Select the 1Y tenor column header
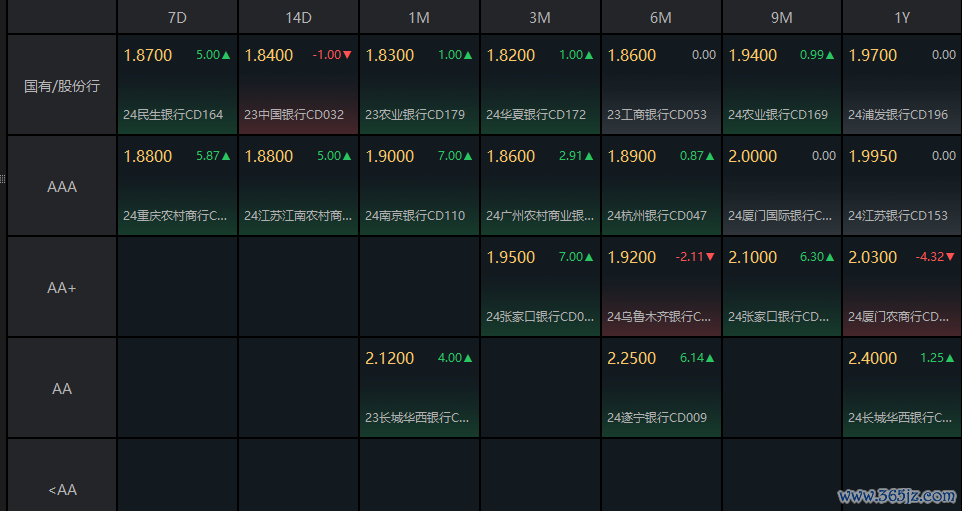 click(x=902, y=17)
